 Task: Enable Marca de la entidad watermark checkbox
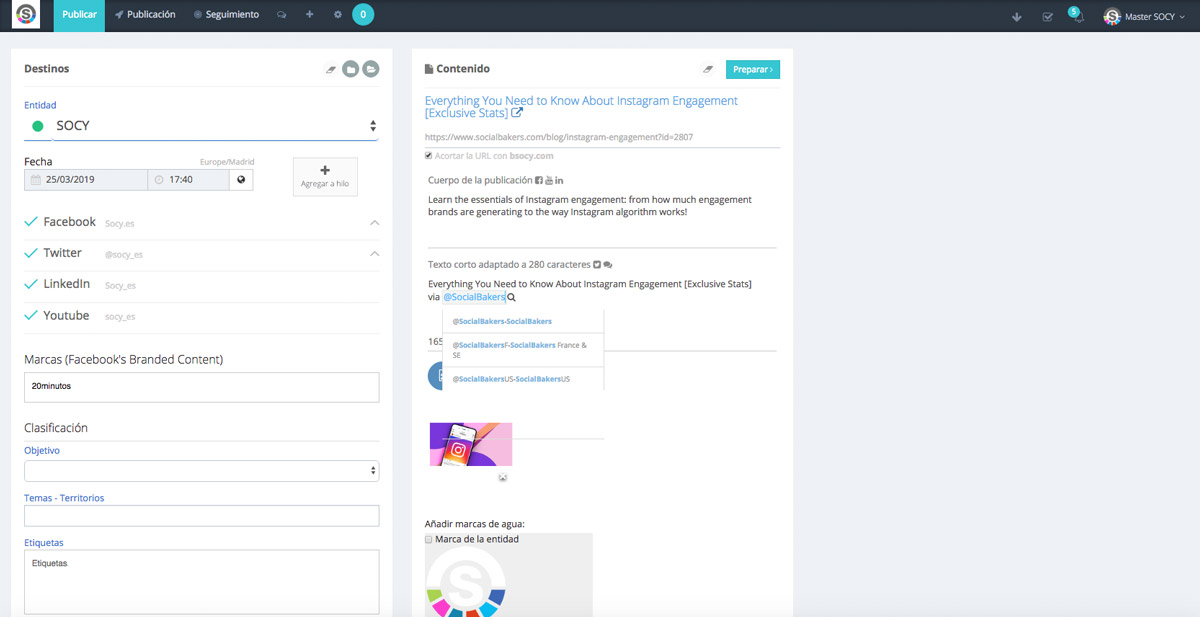pyautogui.click(x=429, y=539)
